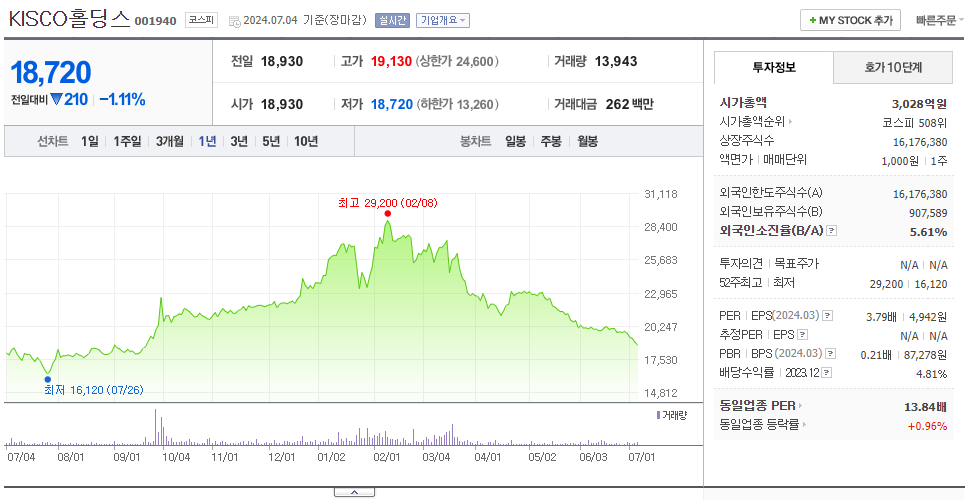
Task: Click the 거래량 value 13,943
Action: pyautogui.click(x=616, y=62)
